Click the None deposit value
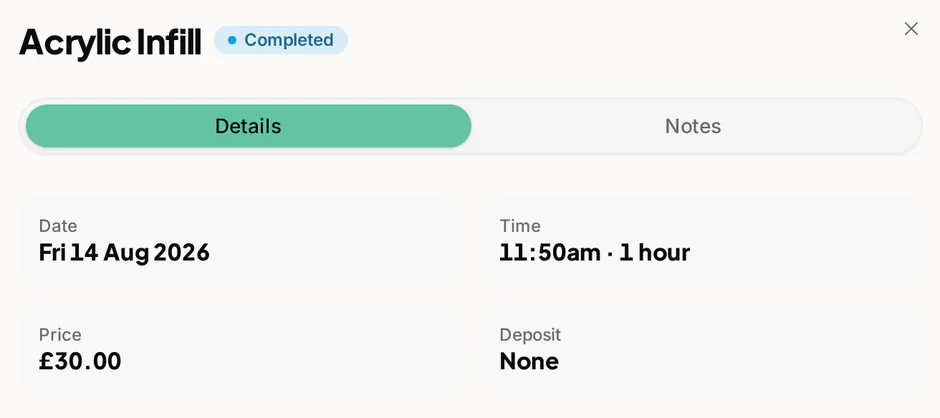Viewport: 940px width, 418px height. (529, 361)
